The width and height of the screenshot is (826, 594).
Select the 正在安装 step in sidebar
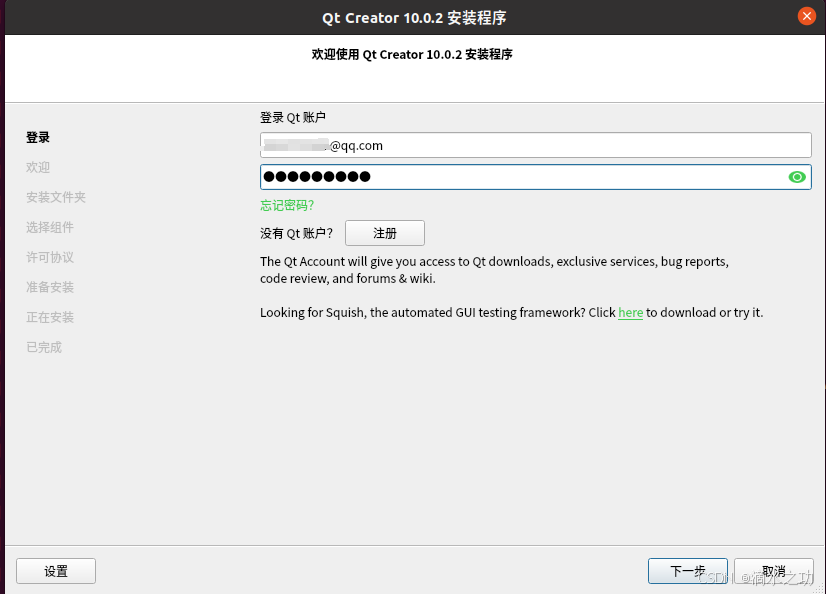coord(50,317)
